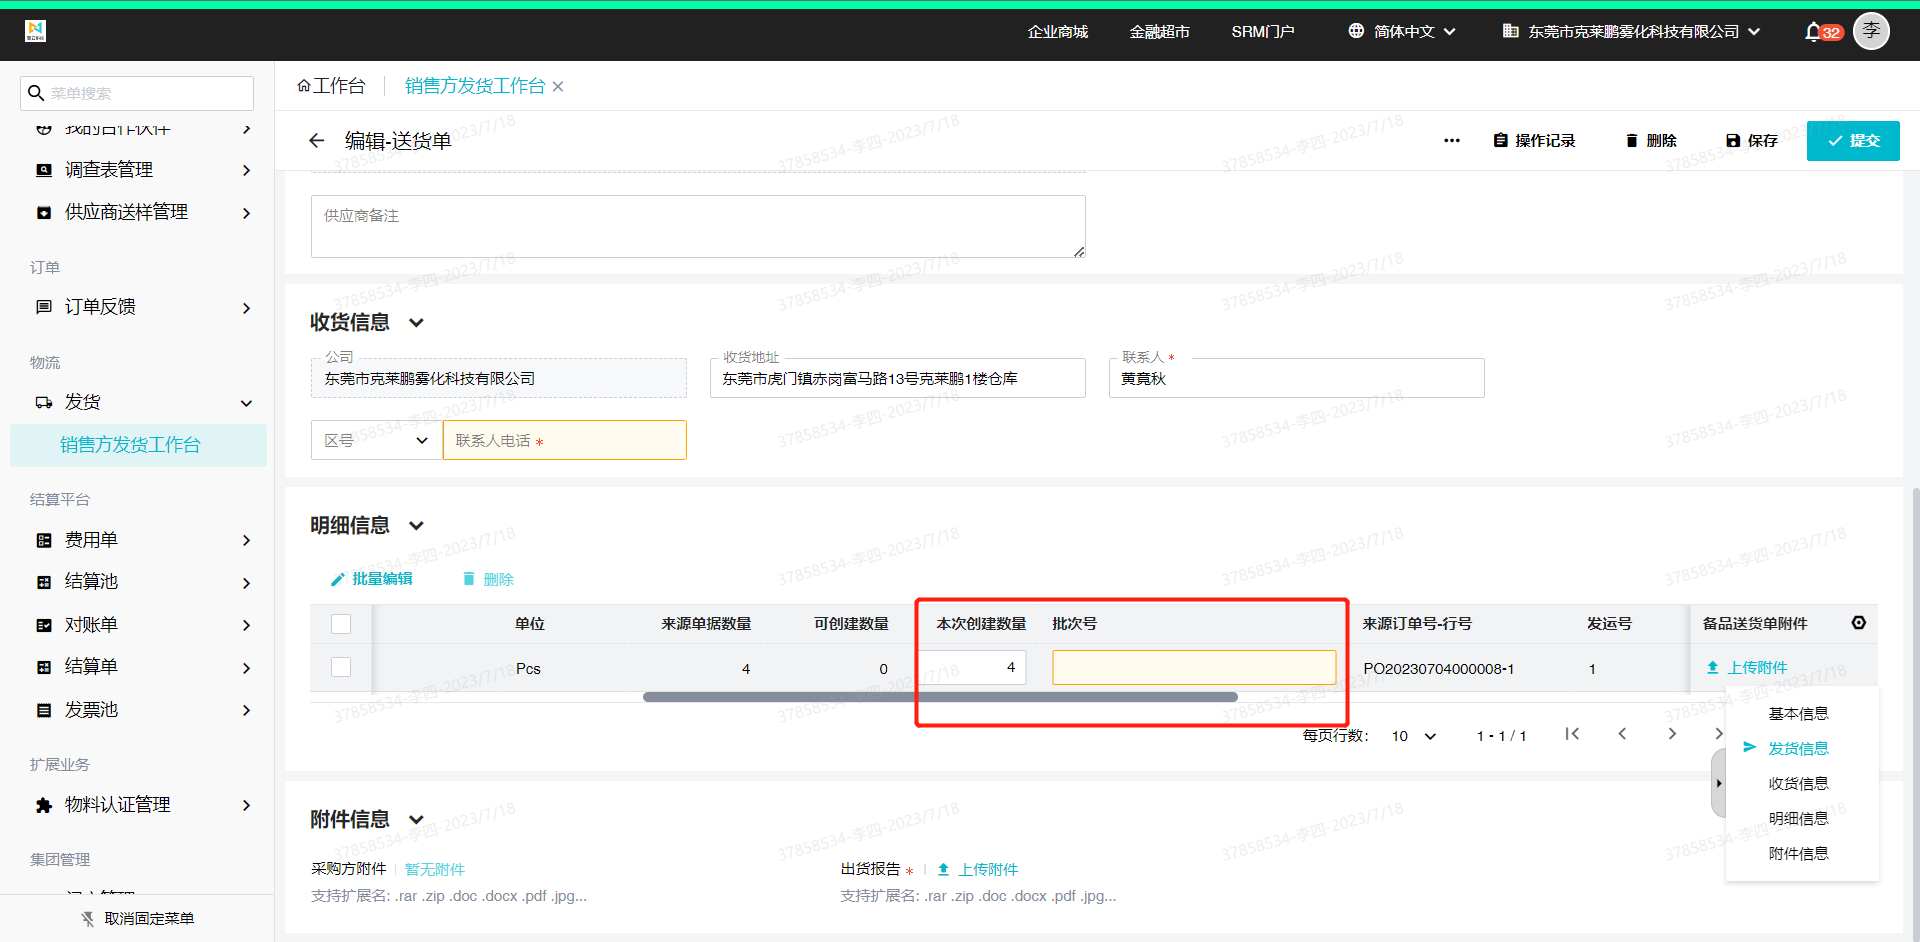Screen dimensions: 1920x942
Task: Collapse the 明细信息 section
Action: pyautogui.click(x=417, y=525)
